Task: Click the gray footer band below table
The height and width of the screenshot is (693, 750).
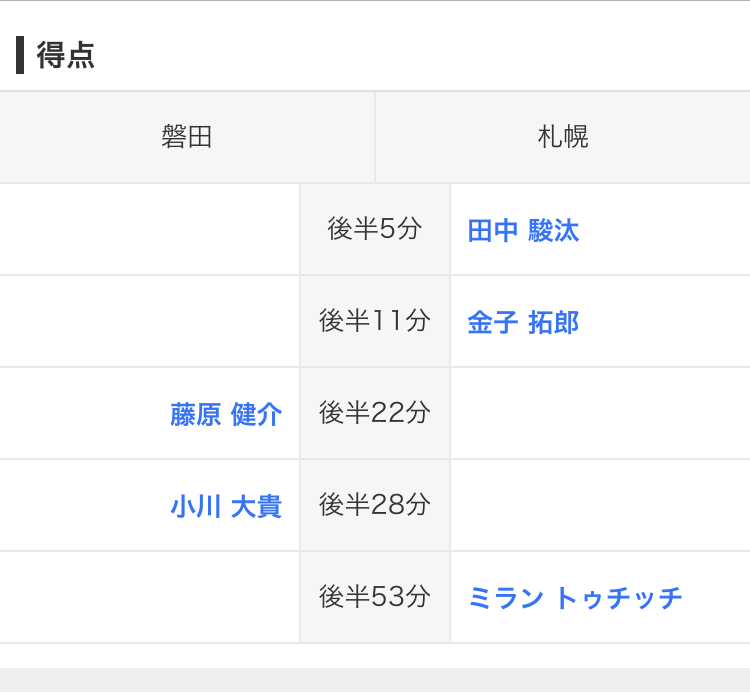Action: coord(375,680)
